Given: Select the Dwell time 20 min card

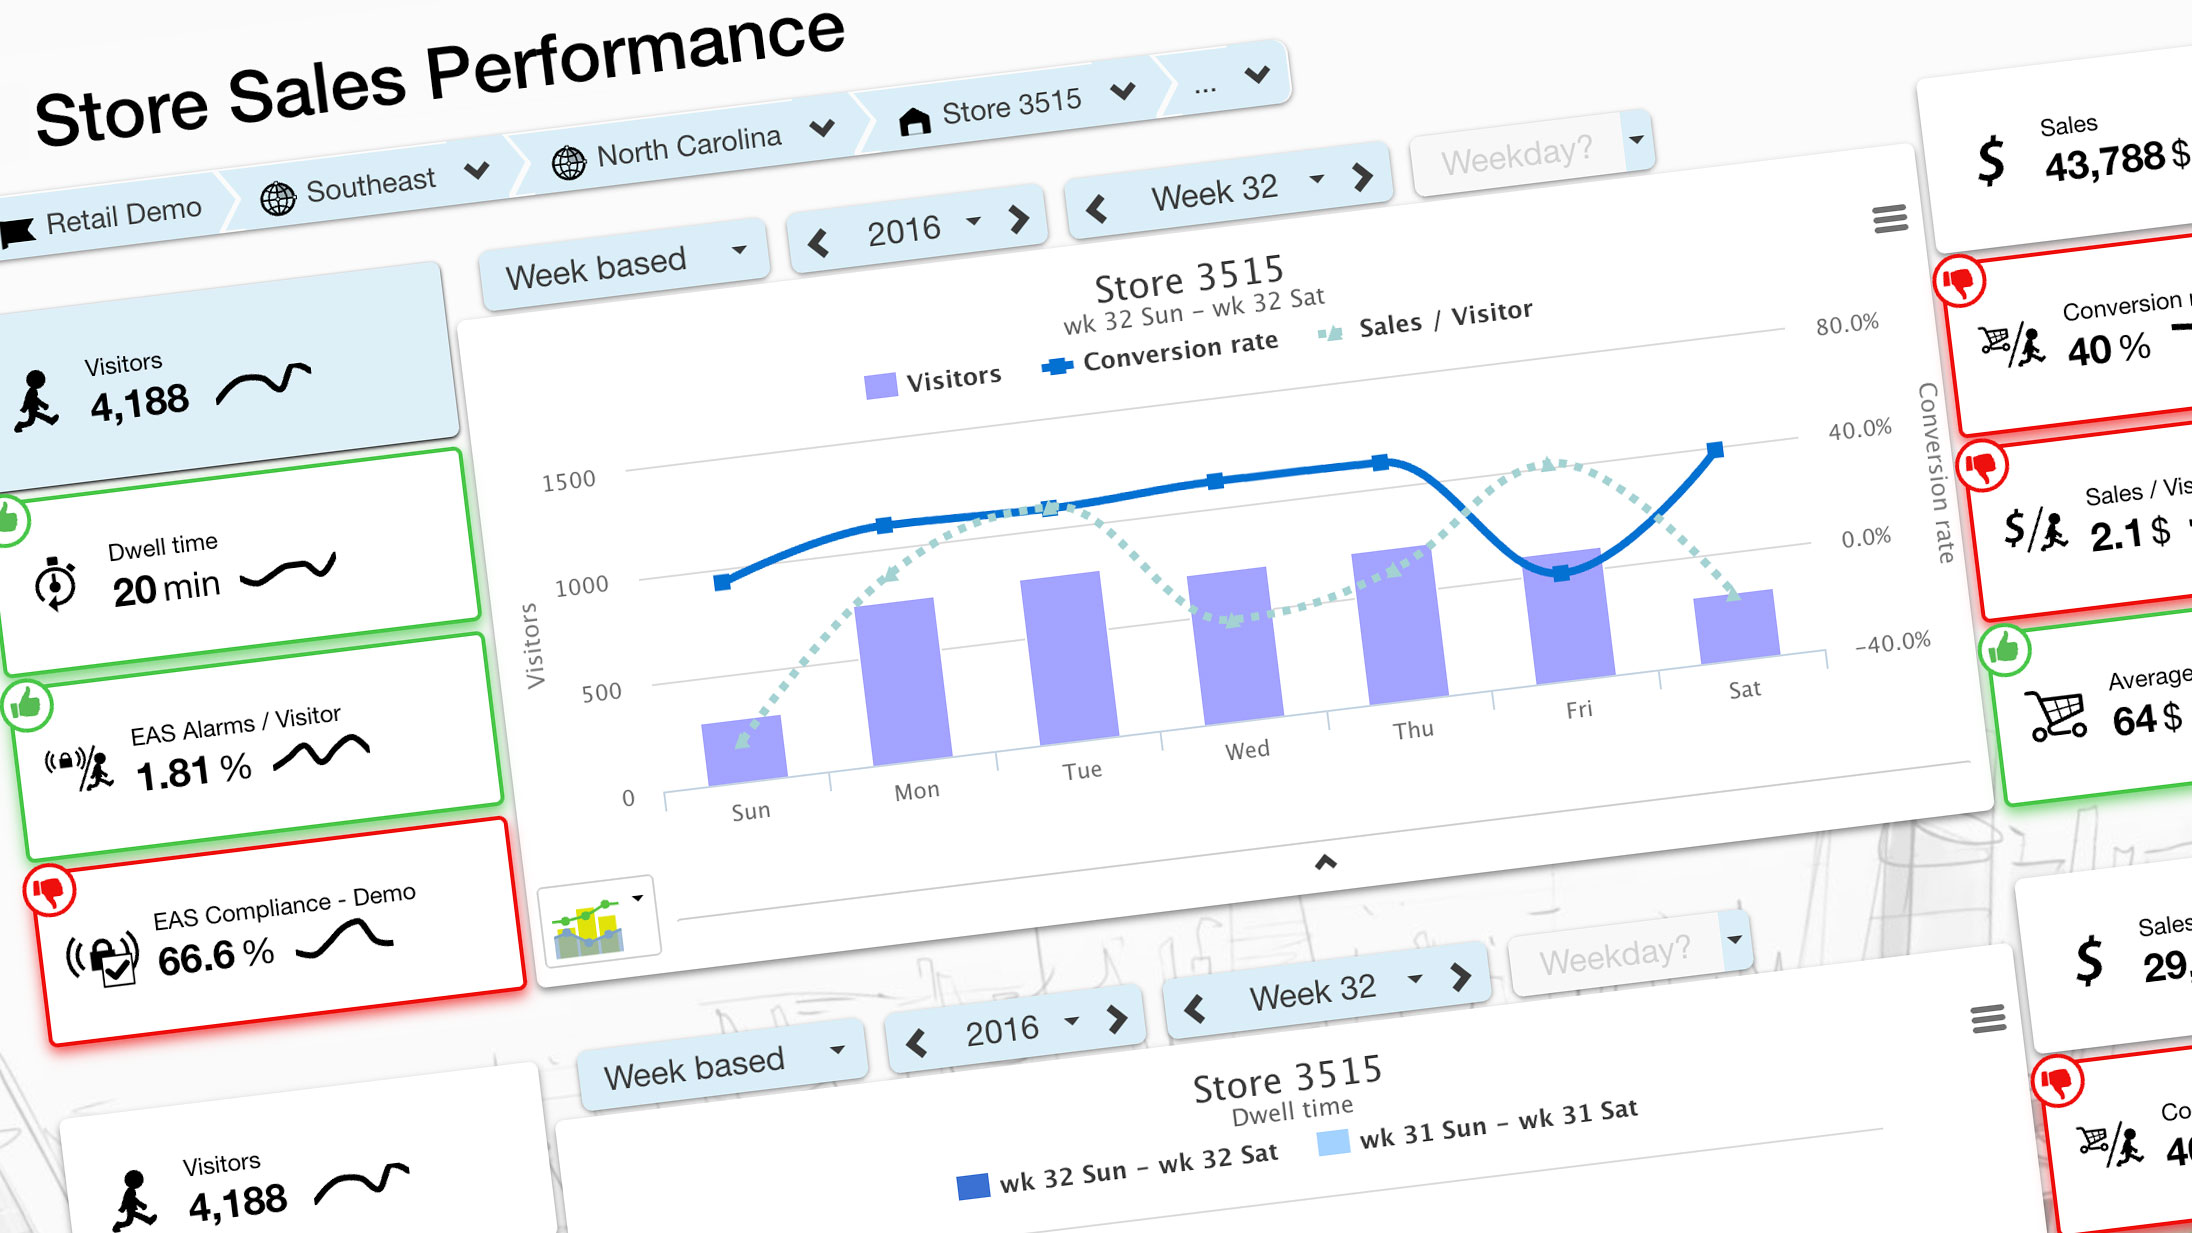Looking at the screenshot, I should 236,561.
